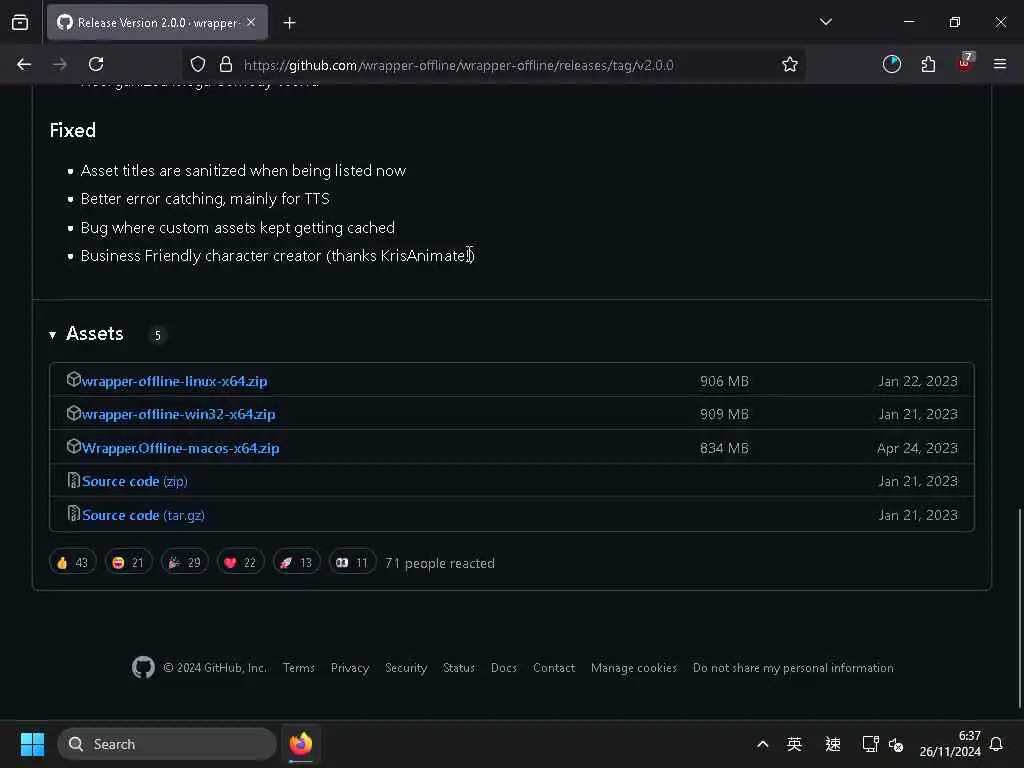
Task: Open the Extensions puzzle icon
Action: pyautogui.click(x=928, y=64)
